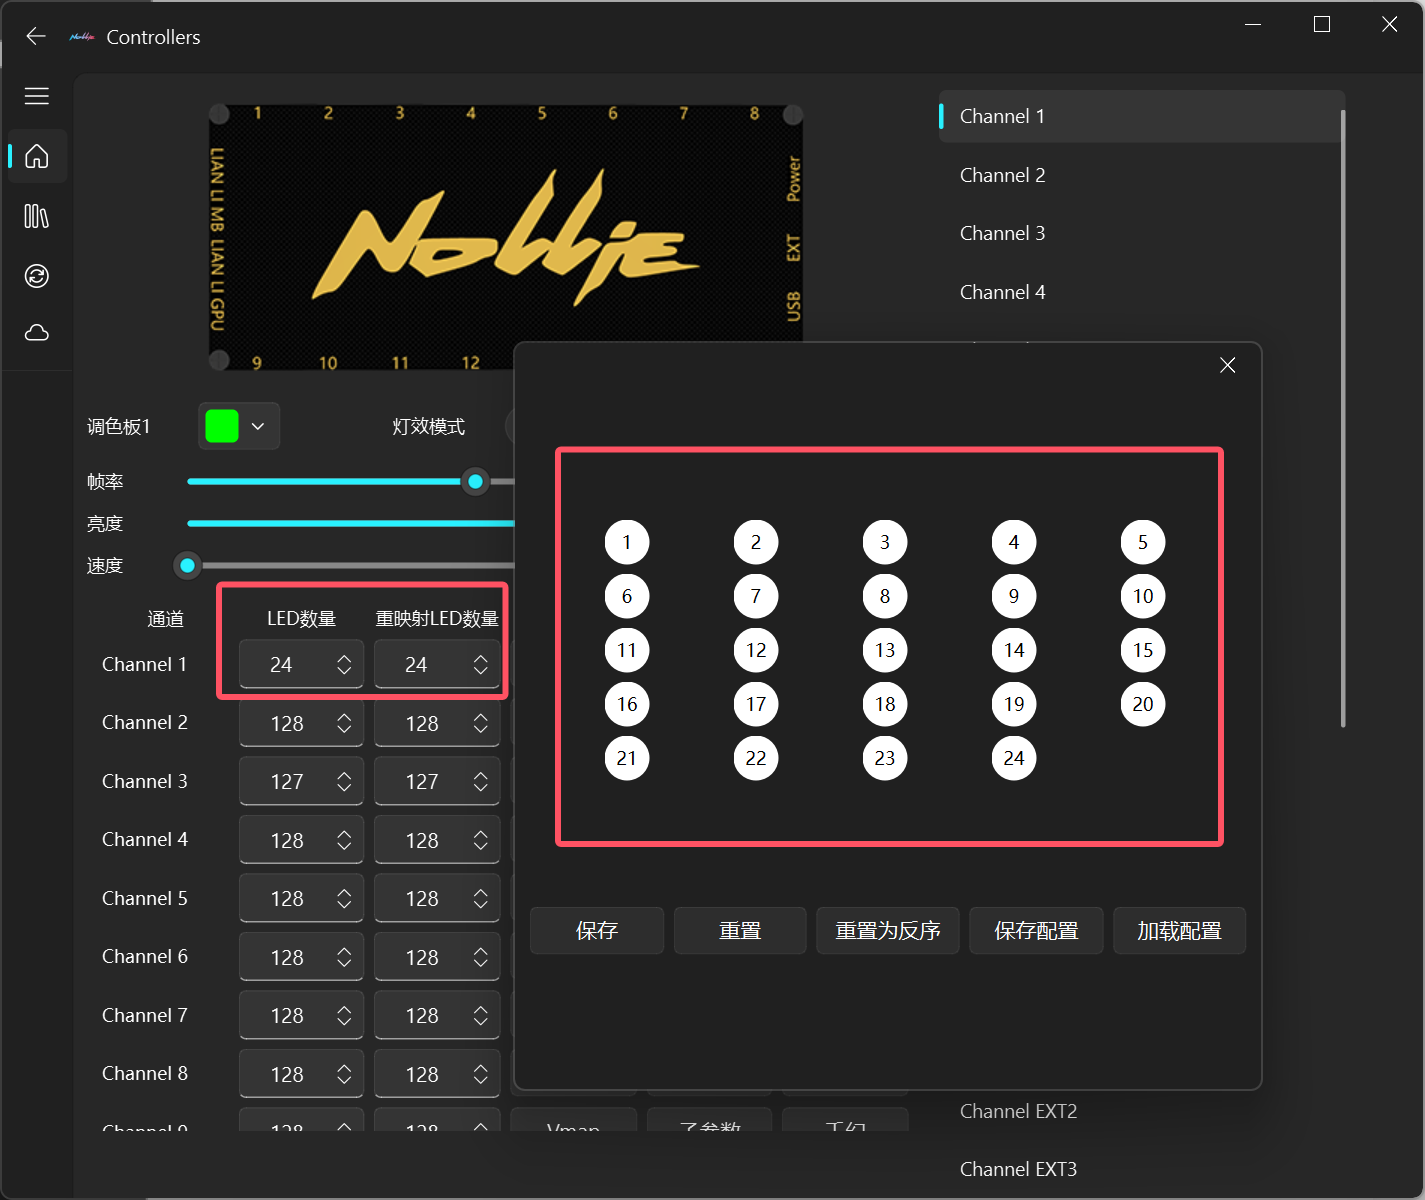This screenshot has width=1425, height=1200.
Task: Select LED node 16 in remap grid
Action: coord(627,705)
